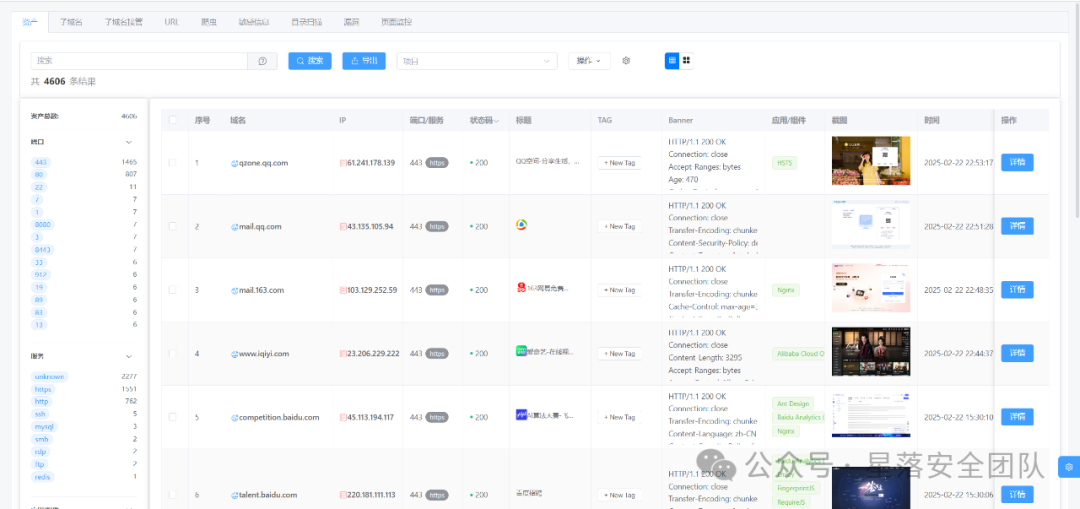Click the IP icon before 43.135.105.94

click(x=343, y=227)
